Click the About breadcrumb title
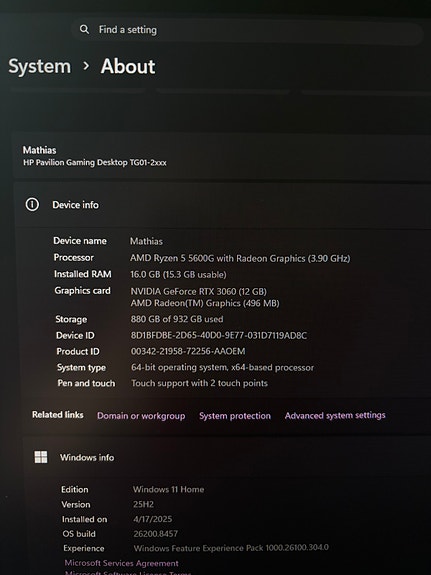This screenshot has height=575, width=431. 128,66
